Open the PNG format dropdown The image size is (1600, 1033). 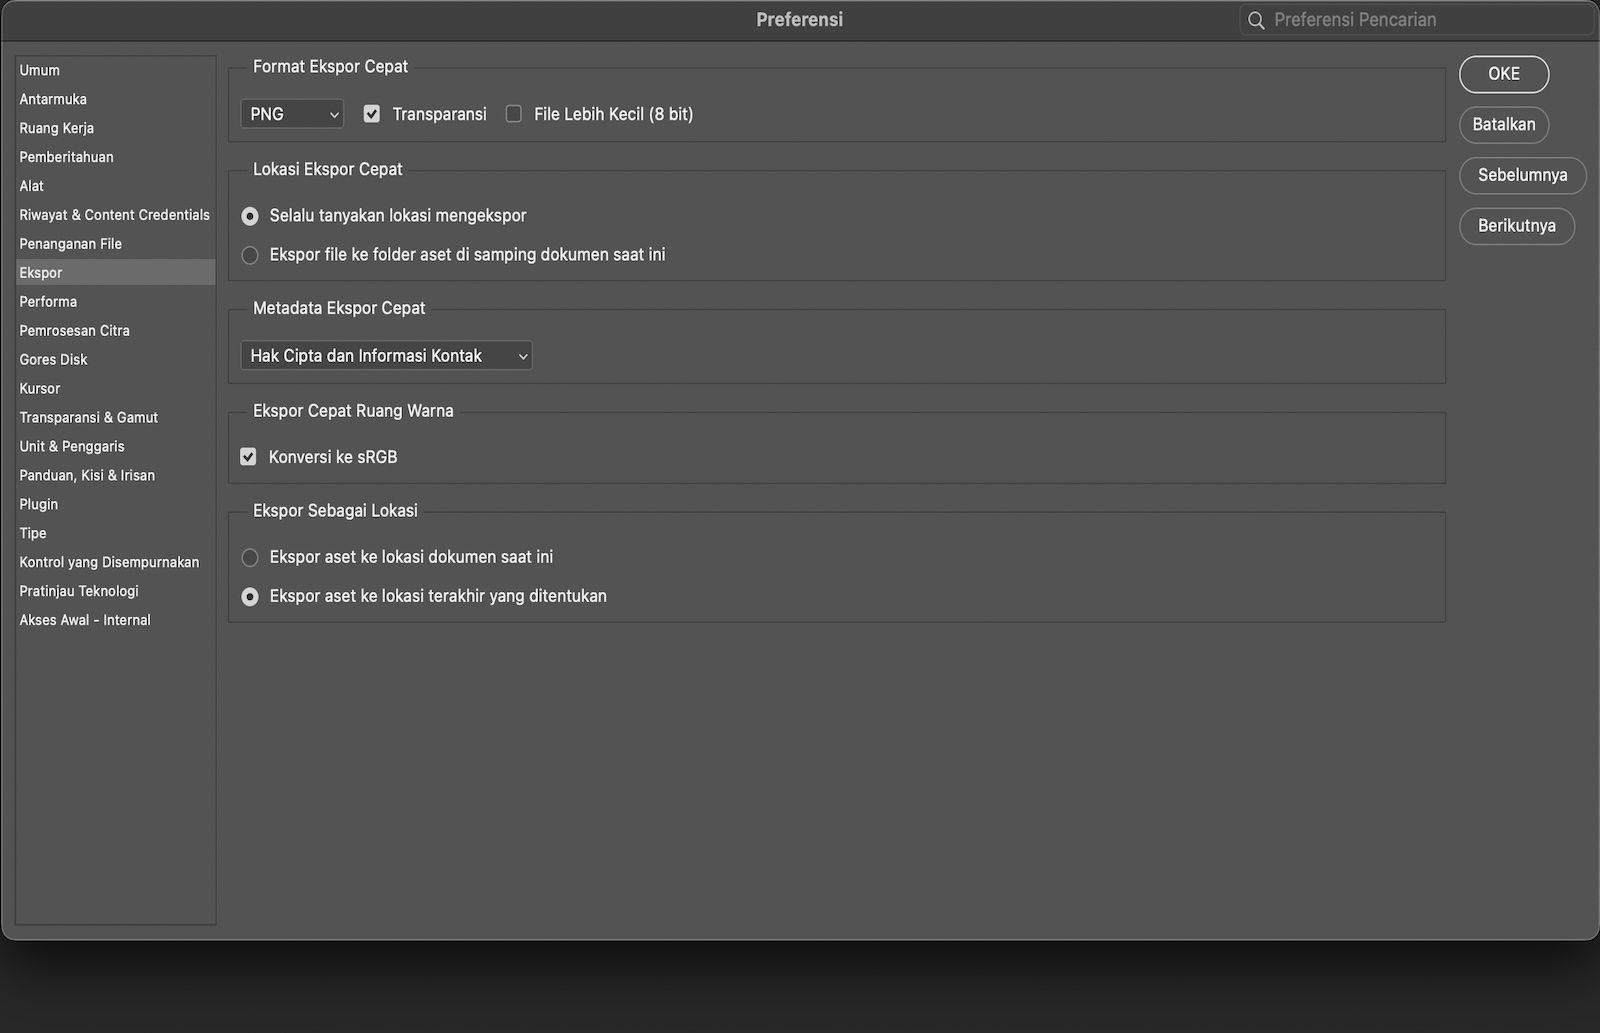292,114
